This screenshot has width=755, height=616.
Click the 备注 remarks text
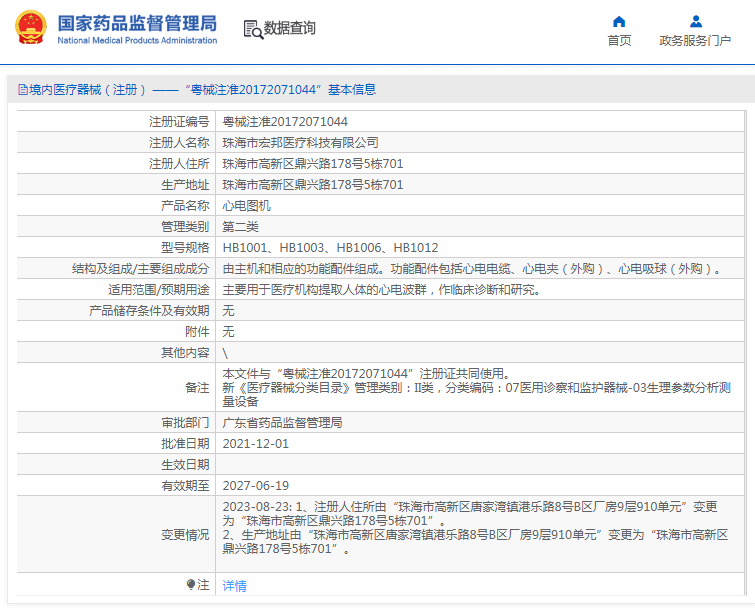pyautogui.click(x=477, y=388)
